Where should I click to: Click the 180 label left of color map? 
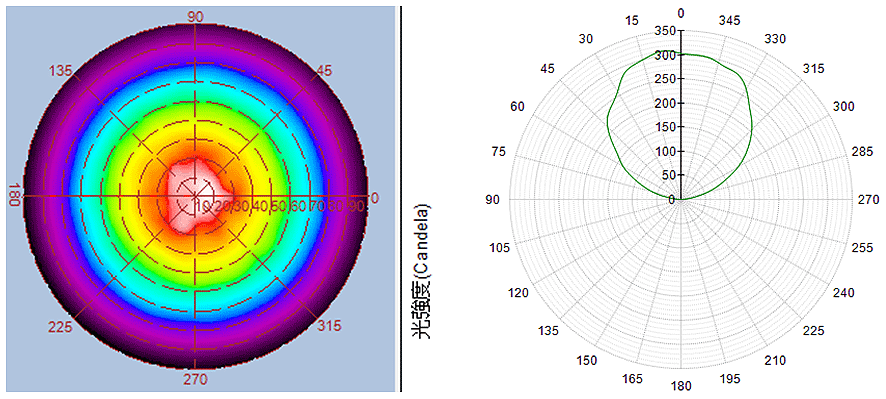point(15,196)
